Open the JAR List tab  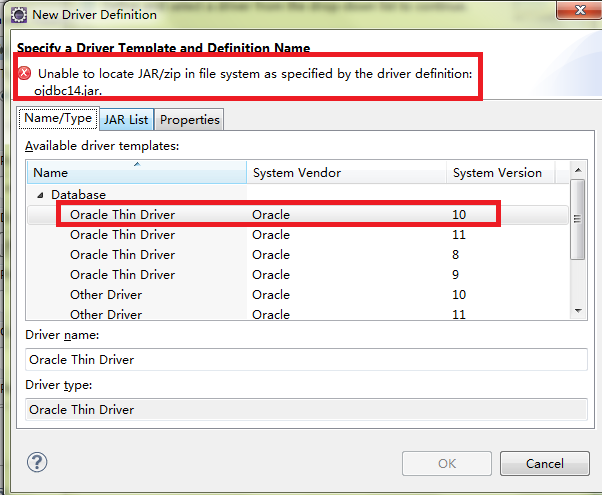point(126,119)
